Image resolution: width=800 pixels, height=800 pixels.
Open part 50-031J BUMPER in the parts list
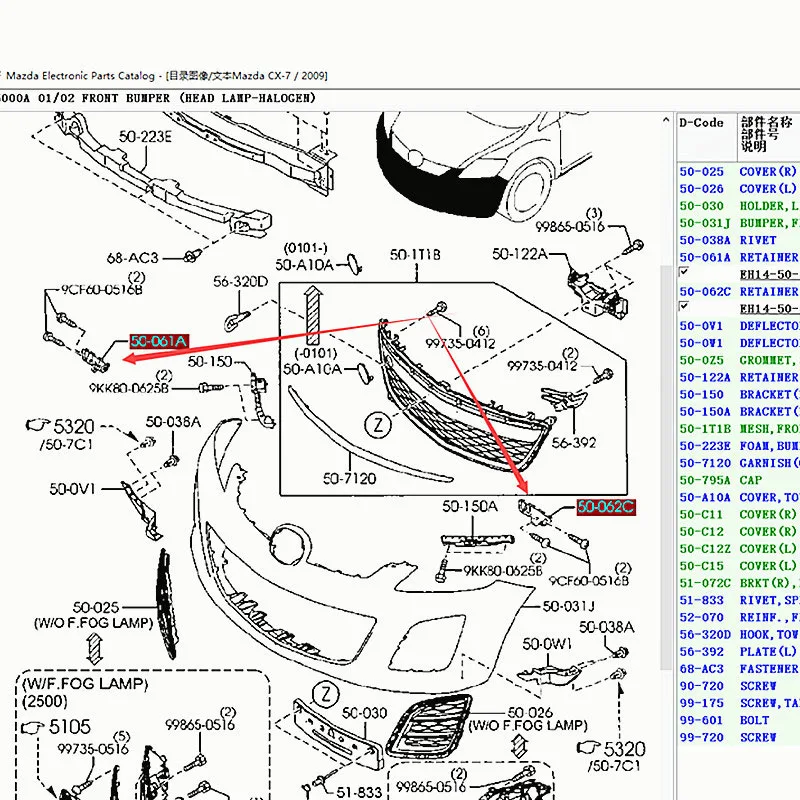738,223
